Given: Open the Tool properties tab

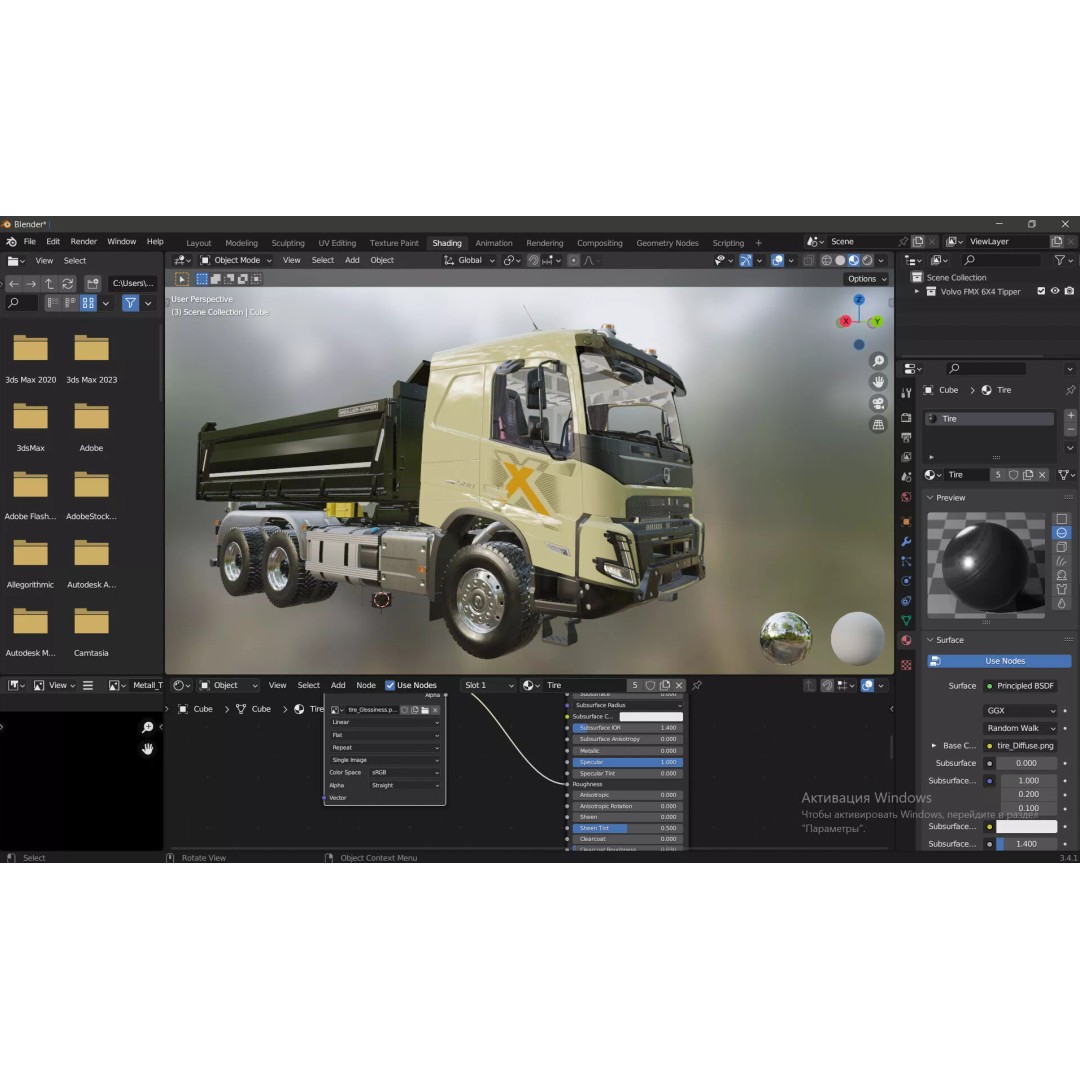Looking at the screenshot, I should (x=906, y=393).
